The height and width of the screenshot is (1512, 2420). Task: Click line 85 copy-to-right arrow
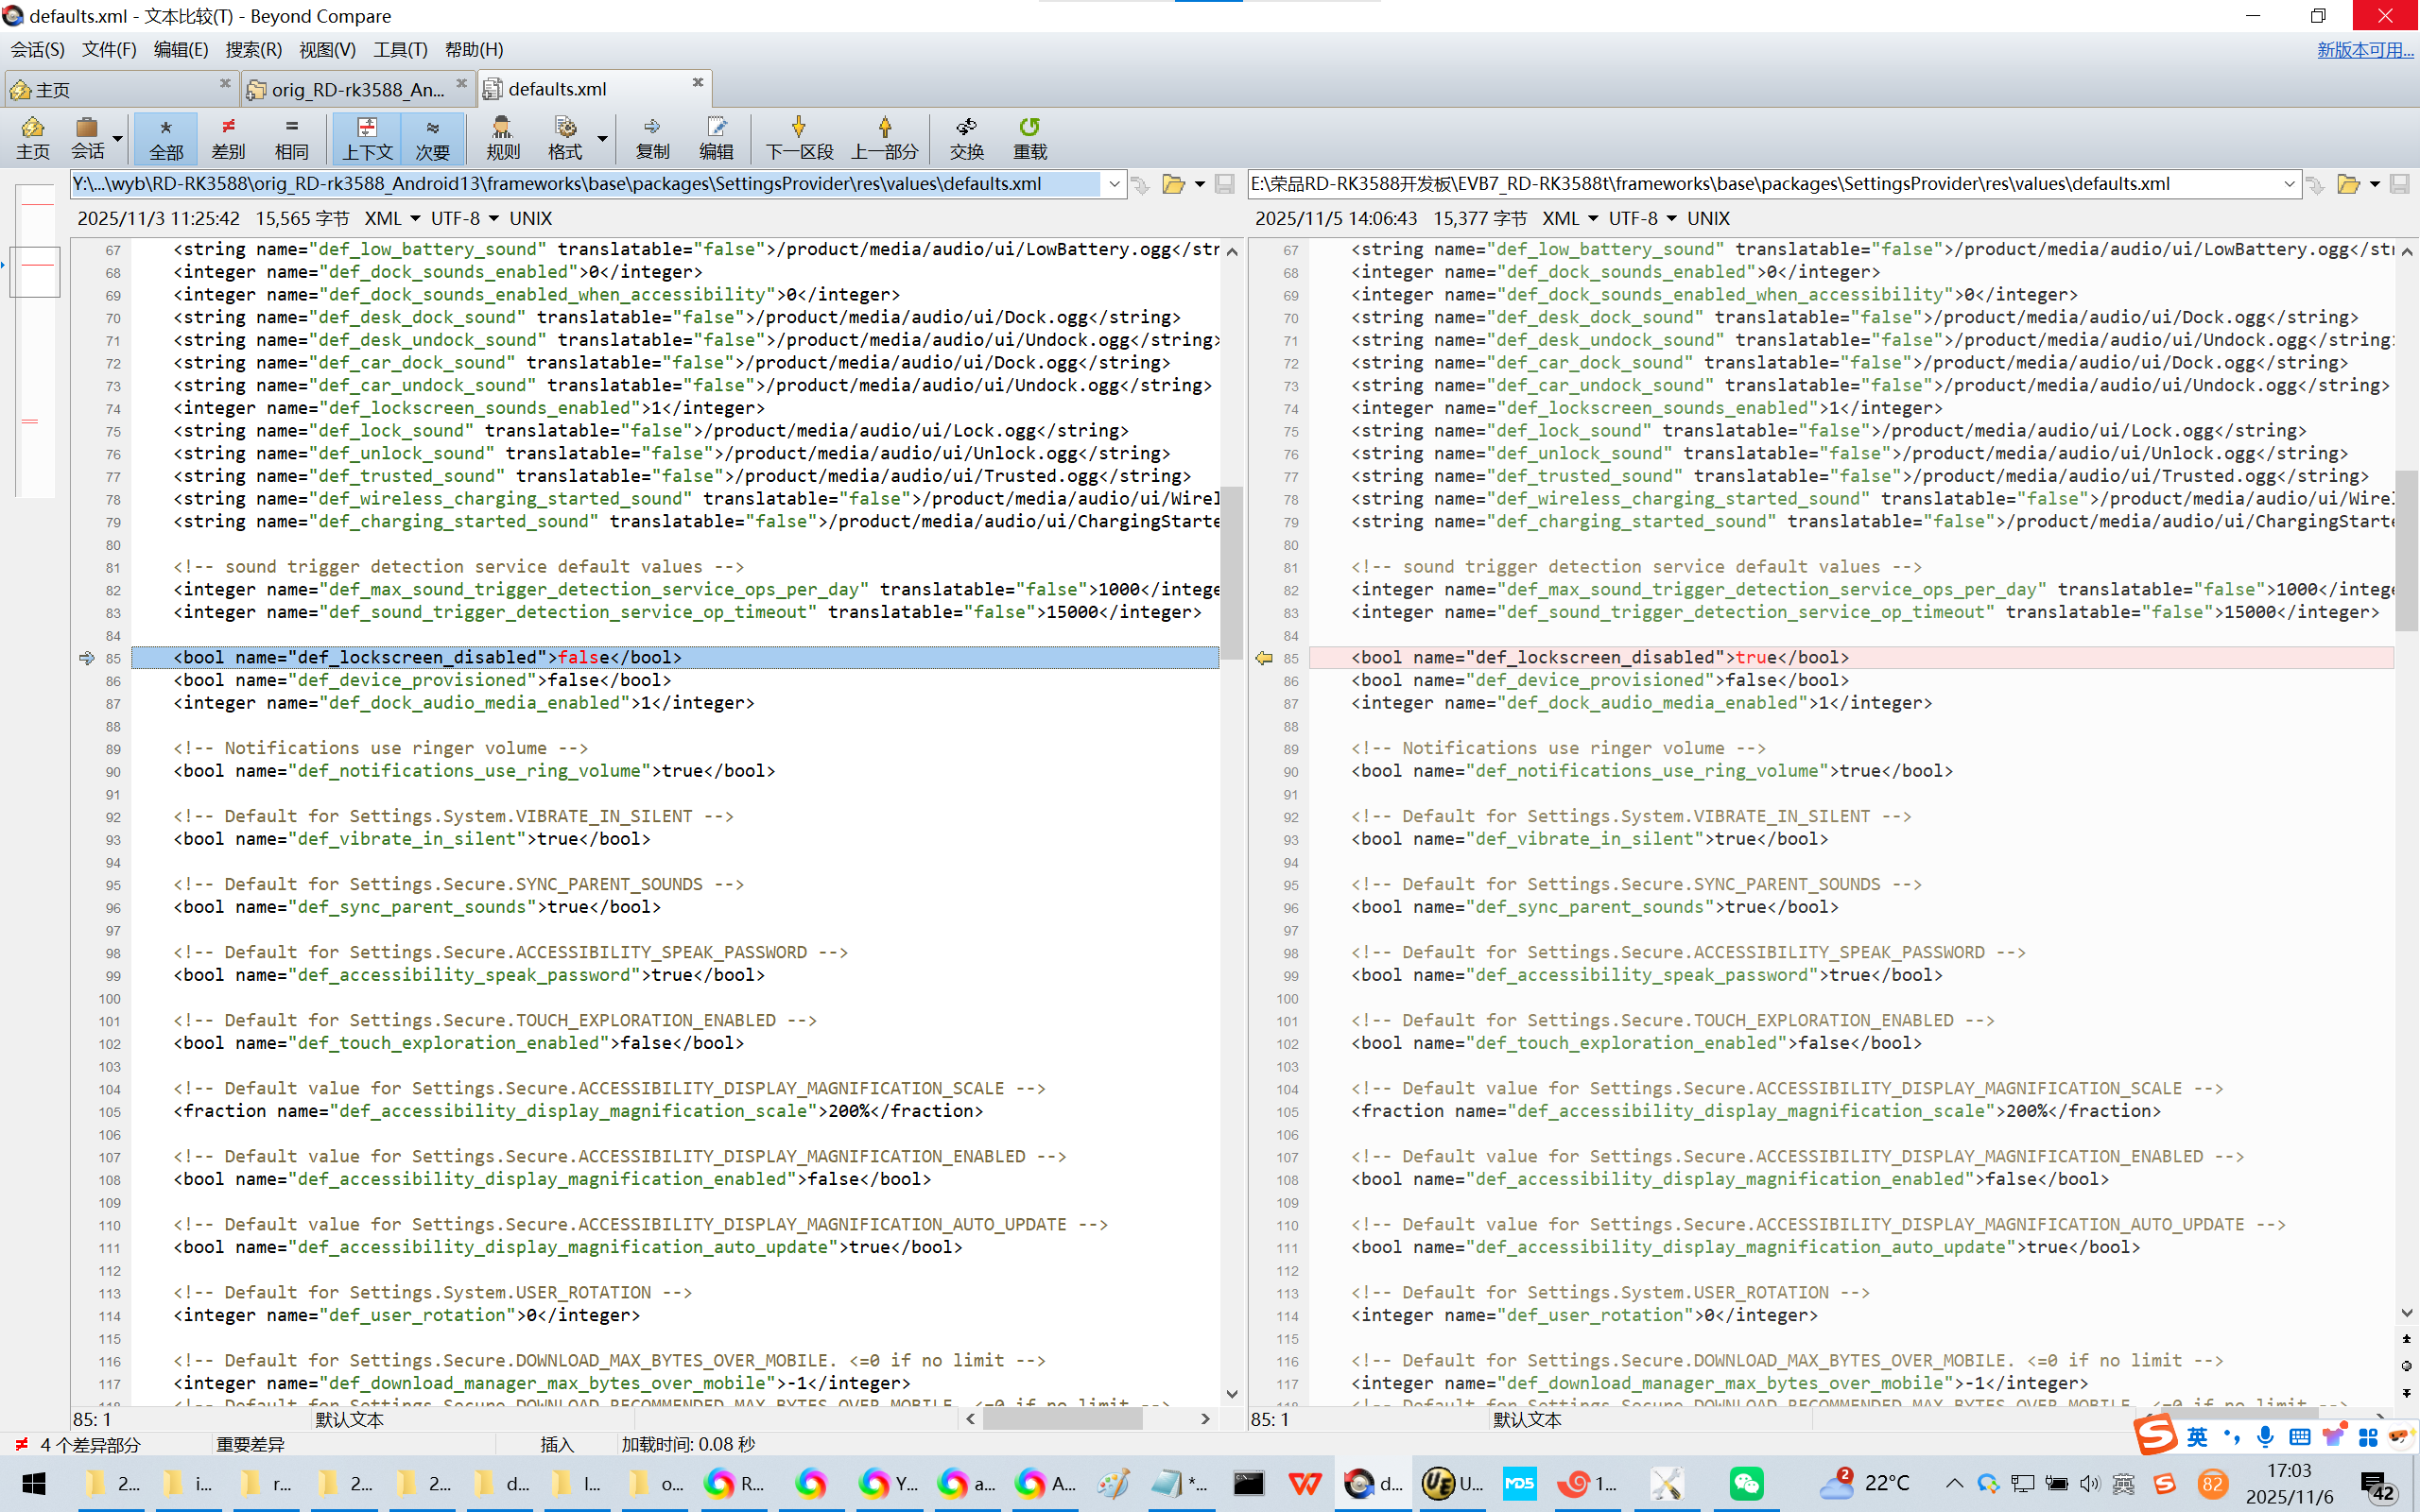(87, 658)
